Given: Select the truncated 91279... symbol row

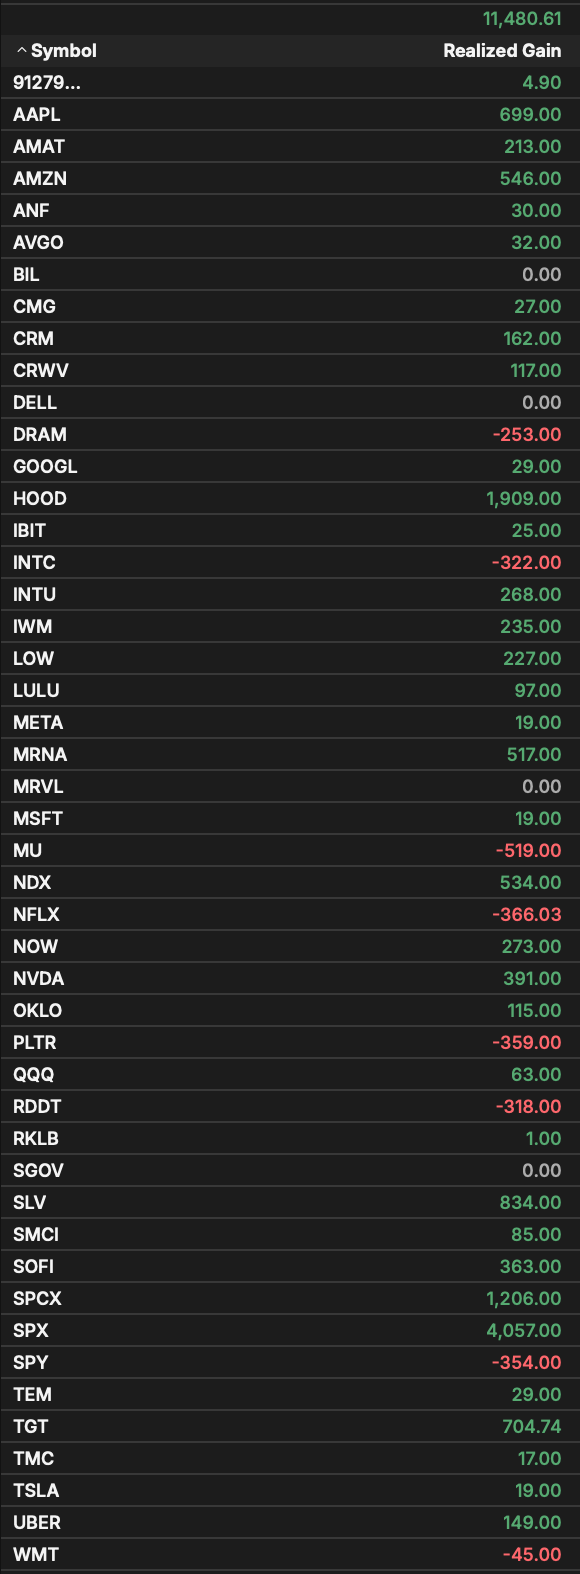Looking at the screenshot, I should 290,83.
